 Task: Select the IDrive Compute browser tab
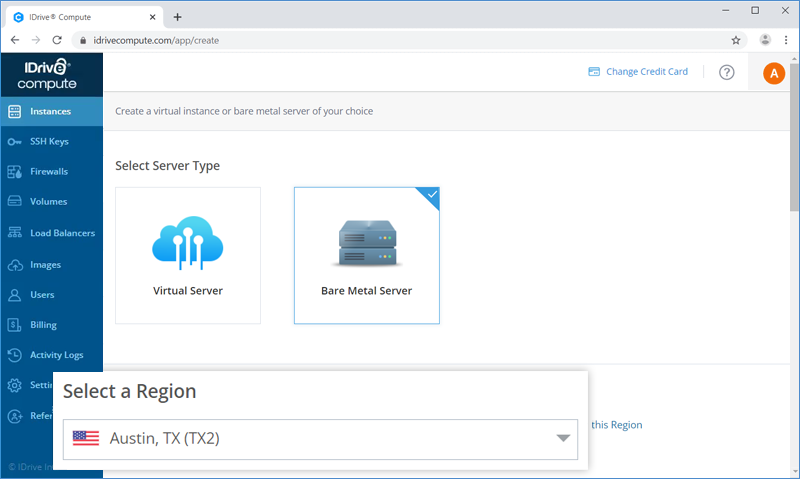click(x=85, y=17)
